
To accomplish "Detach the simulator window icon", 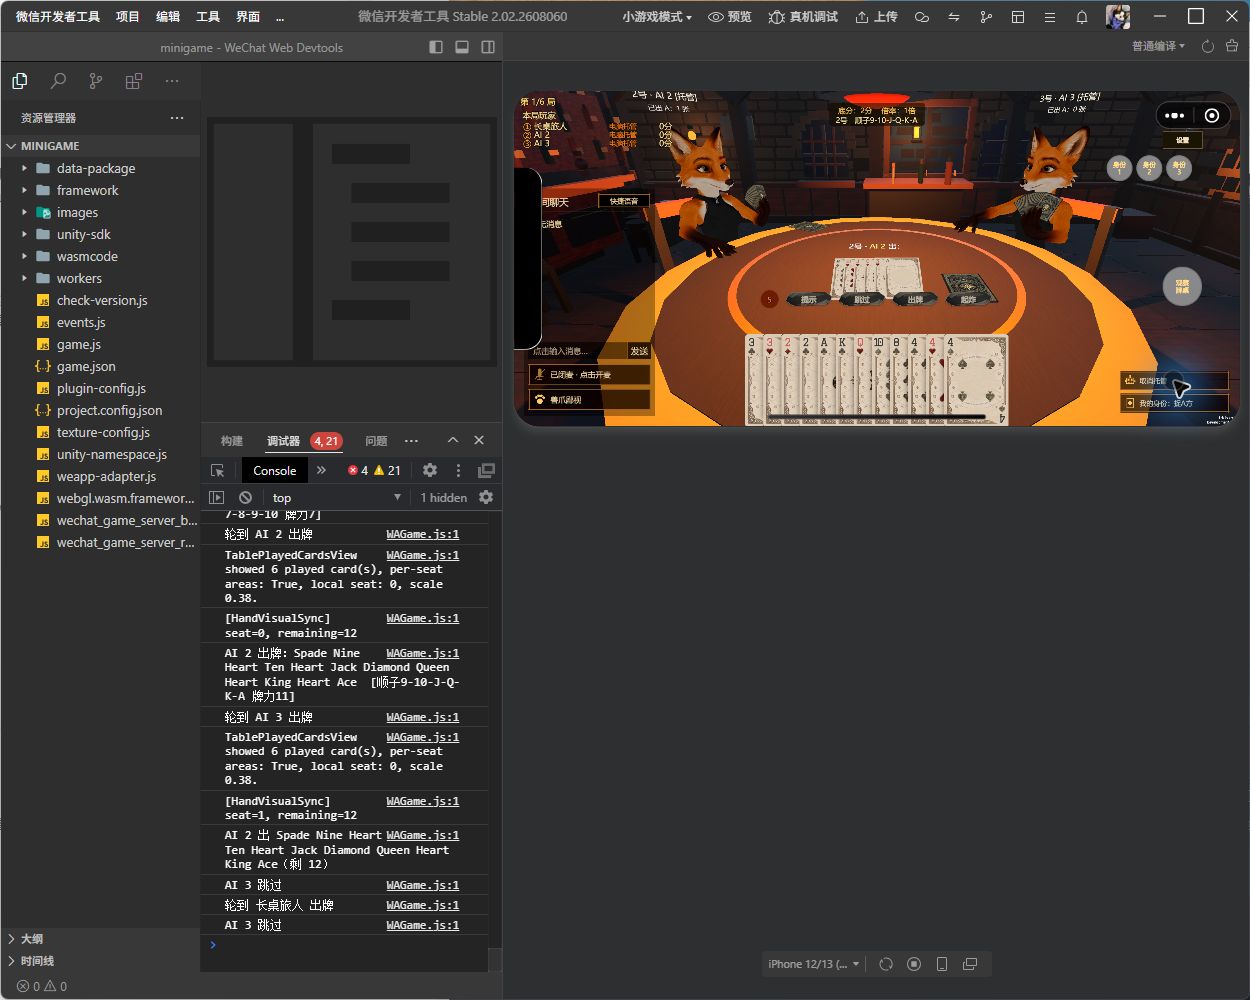I will tap(970, 964).
